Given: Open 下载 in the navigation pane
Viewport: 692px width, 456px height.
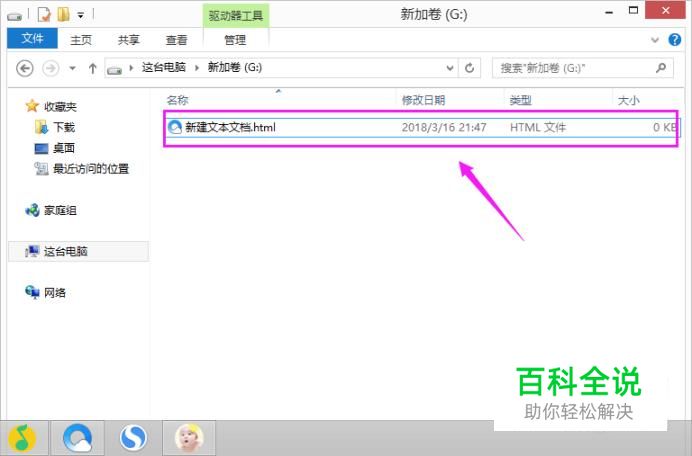Looking at the screenshot, I should click(x=64, y=128).
